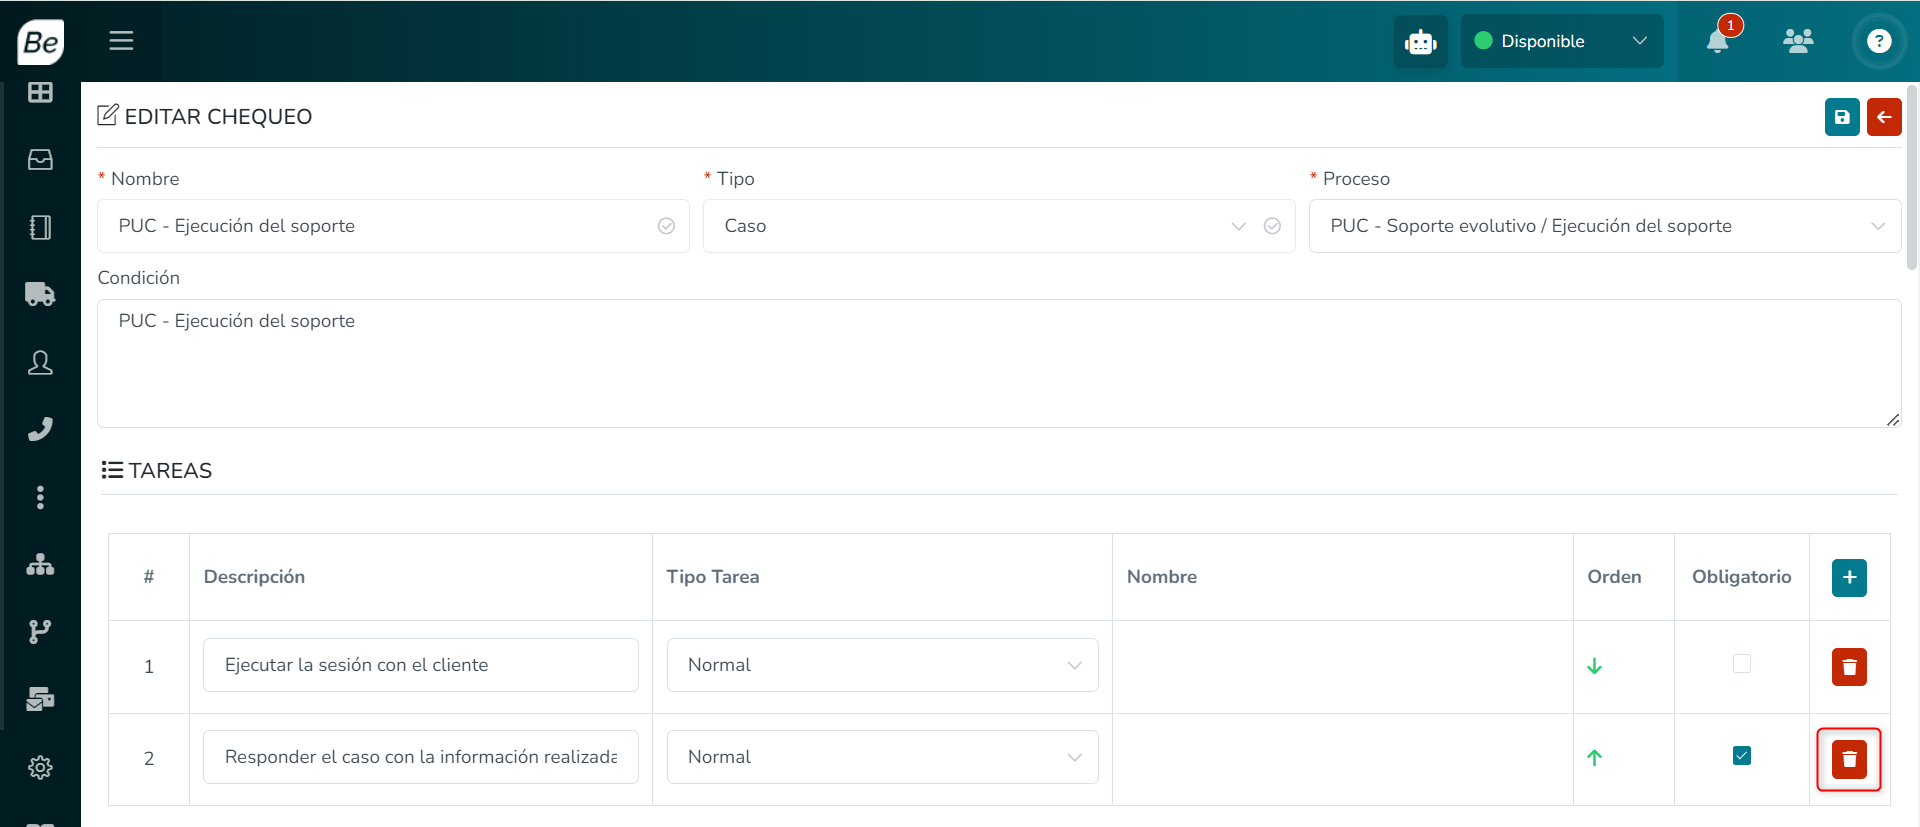Delete task 1 with trash button

[x=1849, y=667]
